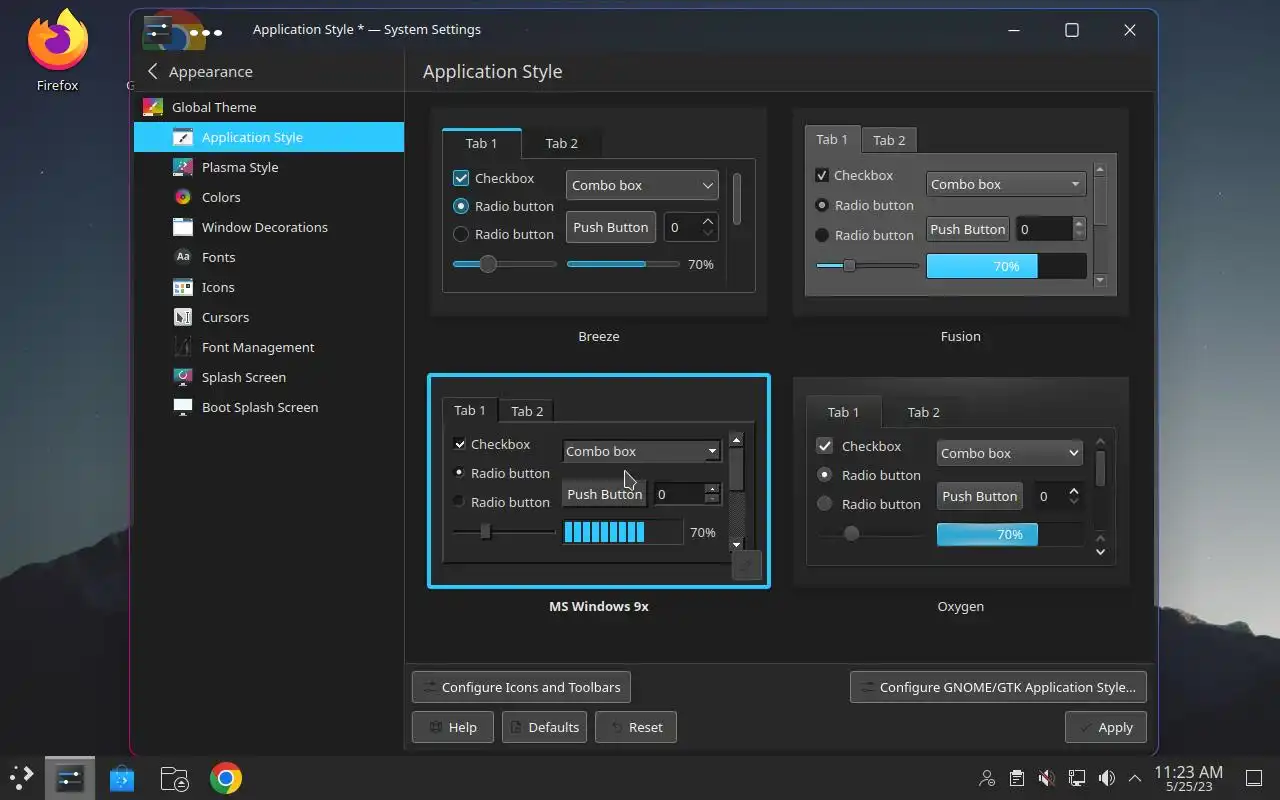Click the Window Decorations icon

coord(183,227)
